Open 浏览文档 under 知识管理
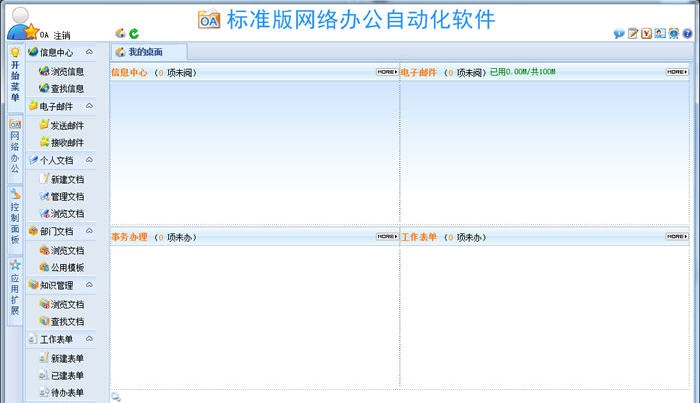The image size is (700, 403). 62,304
